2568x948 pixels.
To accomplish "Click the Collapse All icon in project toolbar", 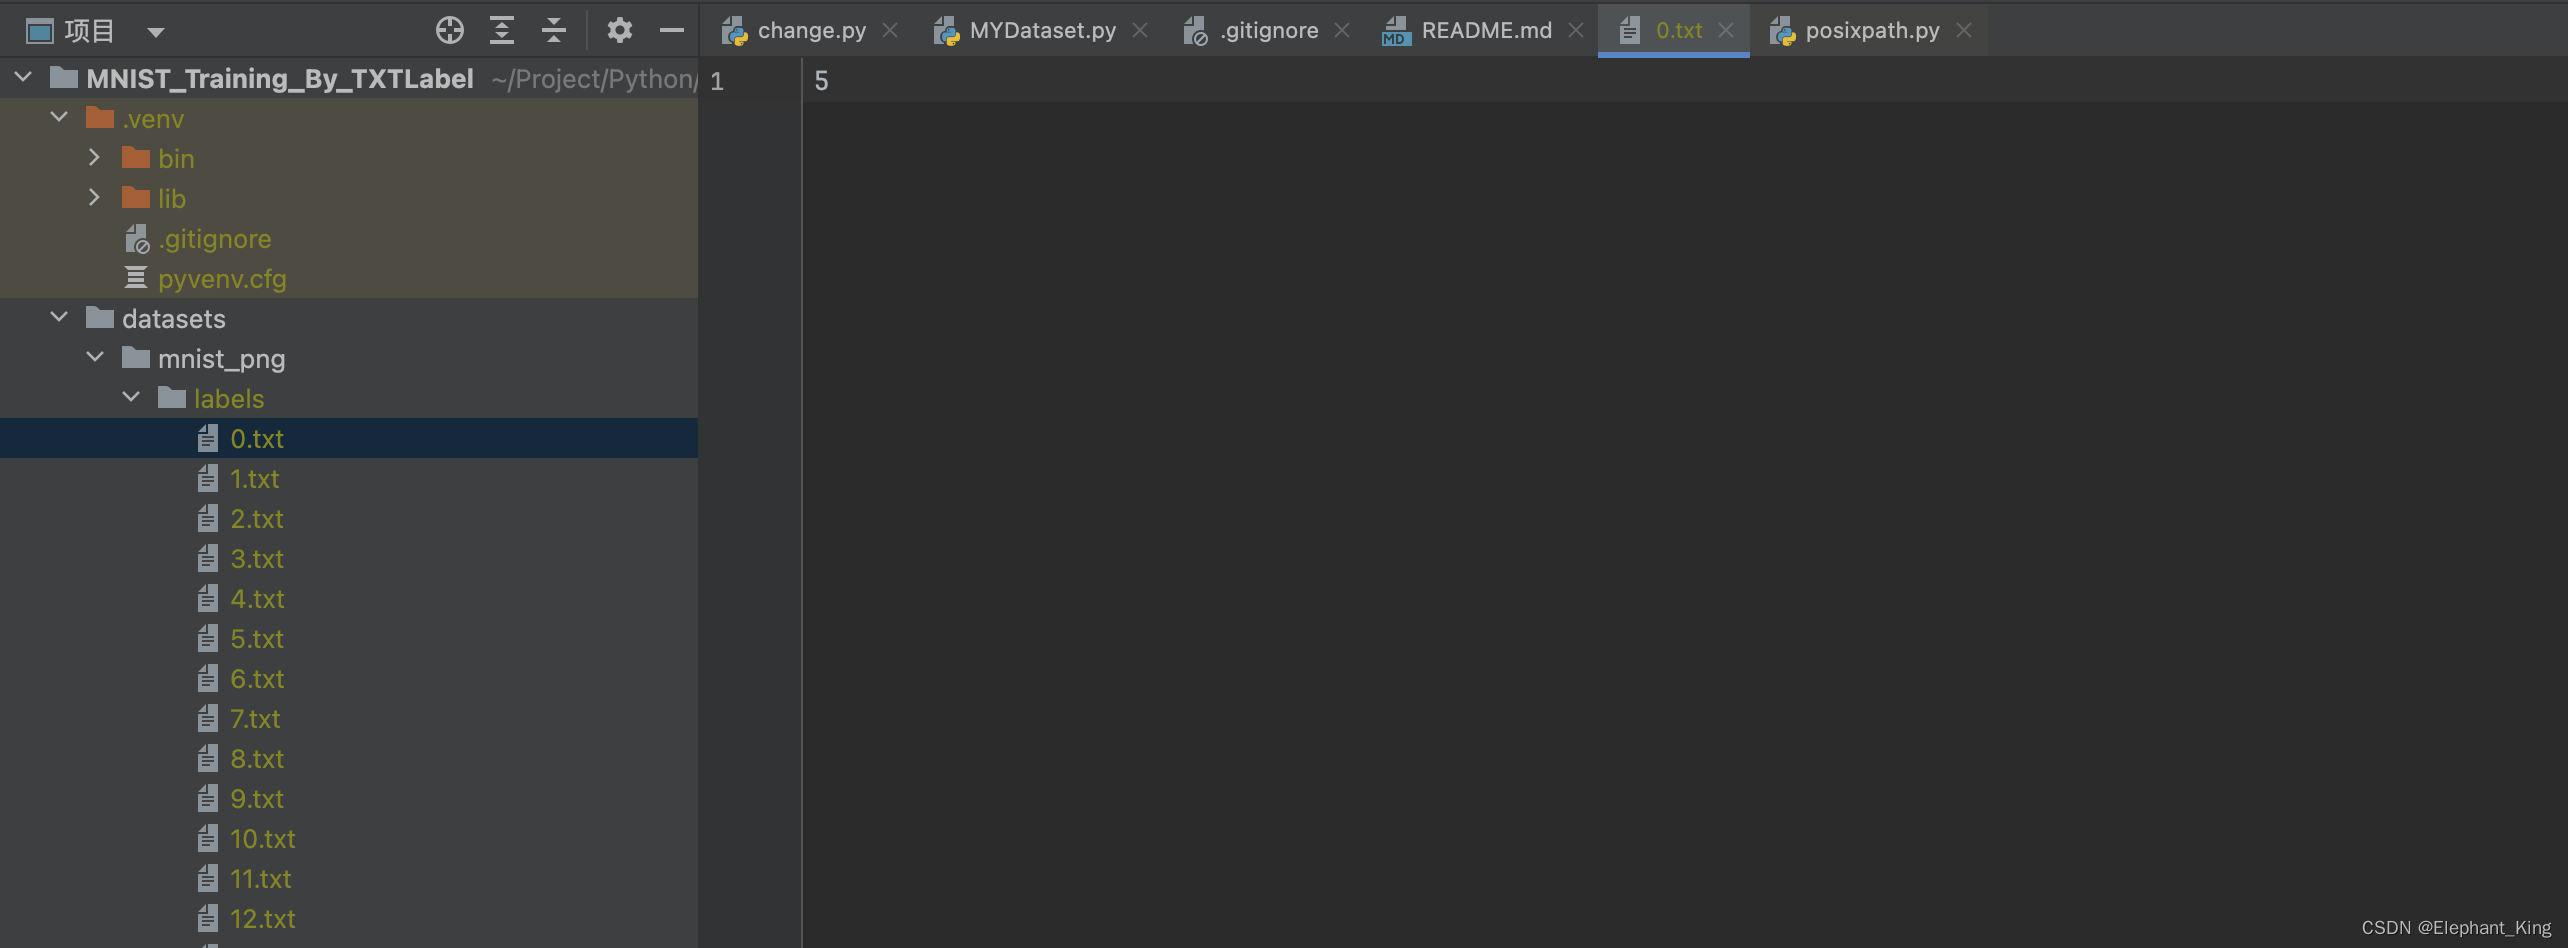I will pos(554,31).
